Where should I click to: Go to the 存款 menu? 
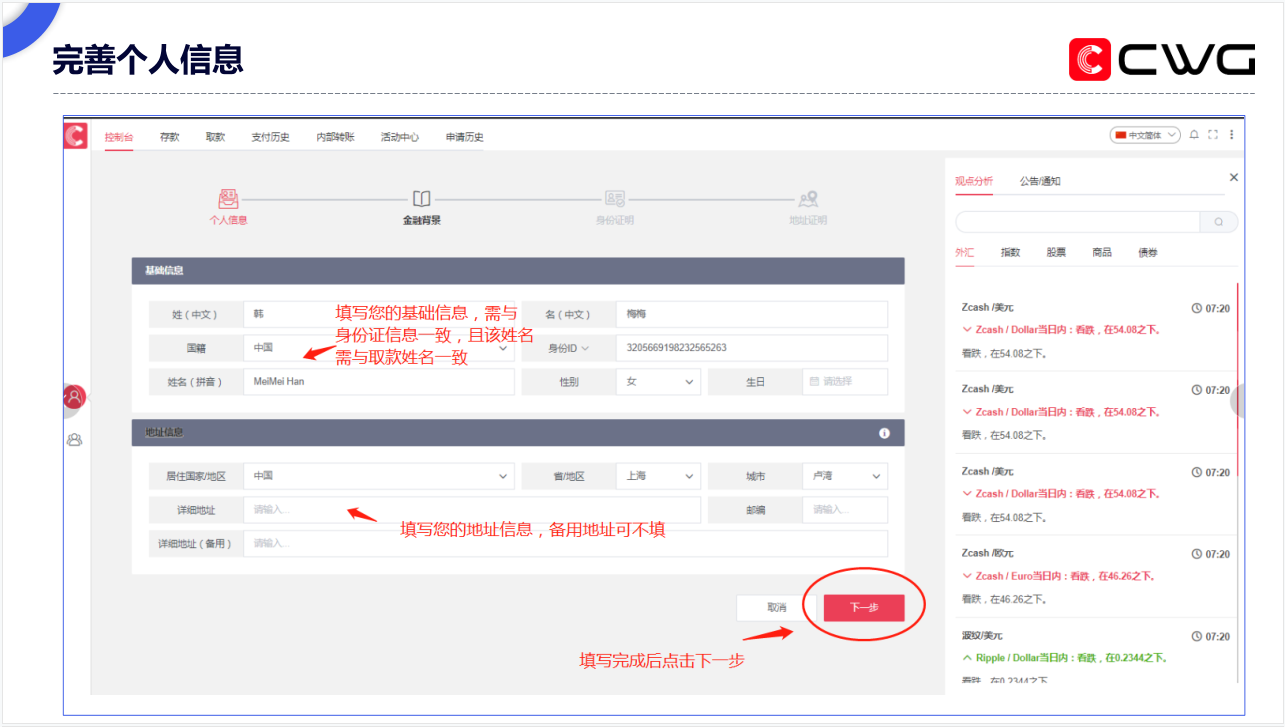(x=169, y=137)
